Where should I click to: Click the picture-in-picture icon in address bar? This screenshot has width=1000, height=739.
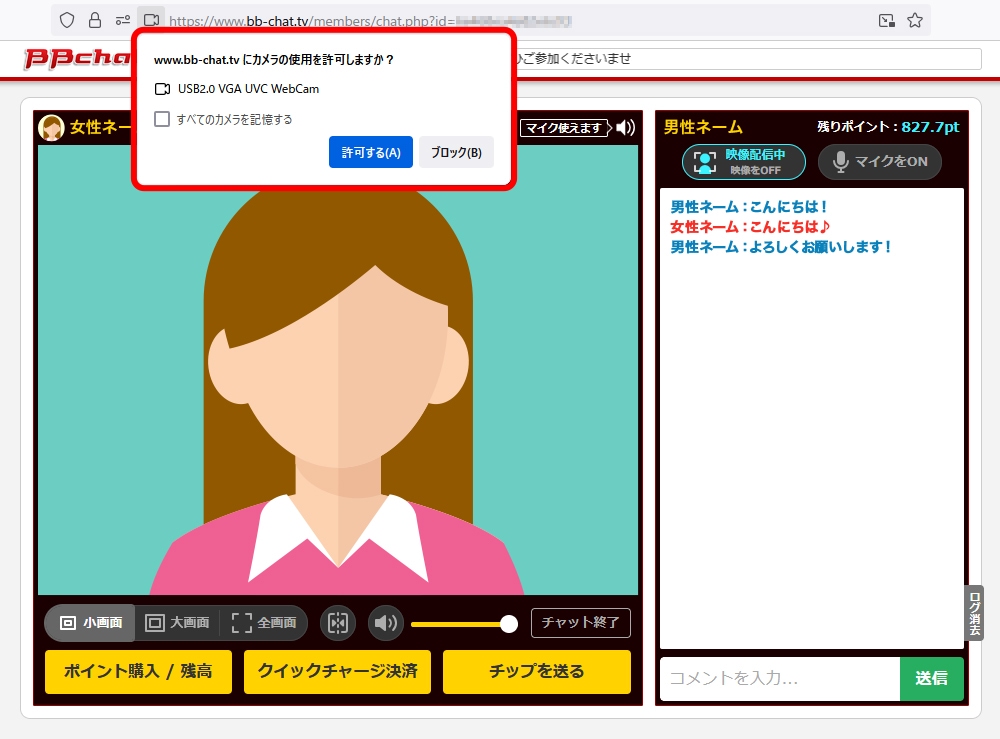(x=886, y=20)
